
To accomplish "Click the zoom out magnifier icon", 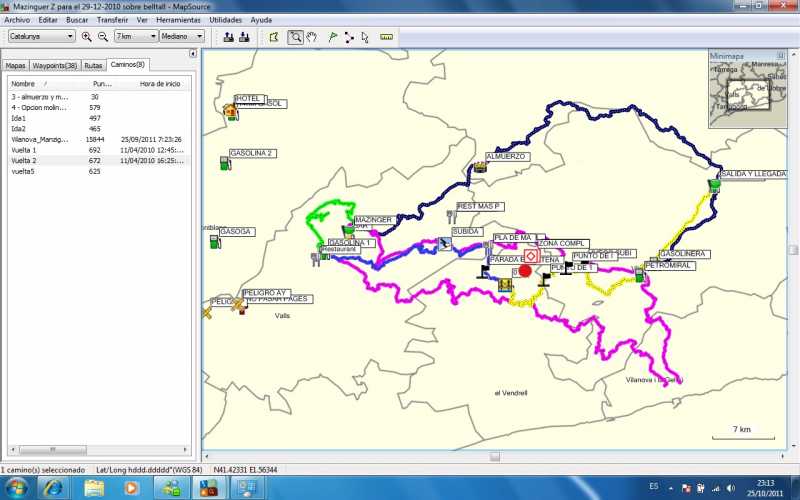I will (102, 37).
